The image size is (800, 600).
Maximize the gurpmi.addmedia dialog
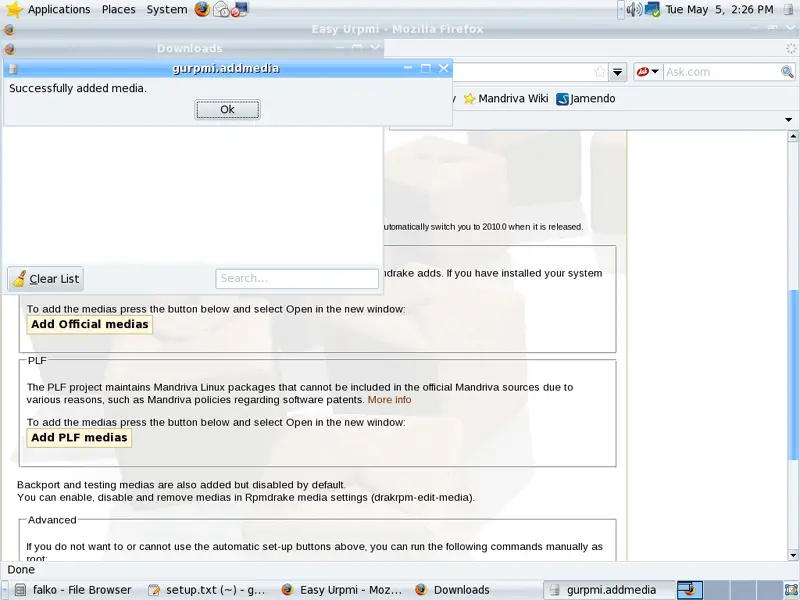(x=426, y=68)
